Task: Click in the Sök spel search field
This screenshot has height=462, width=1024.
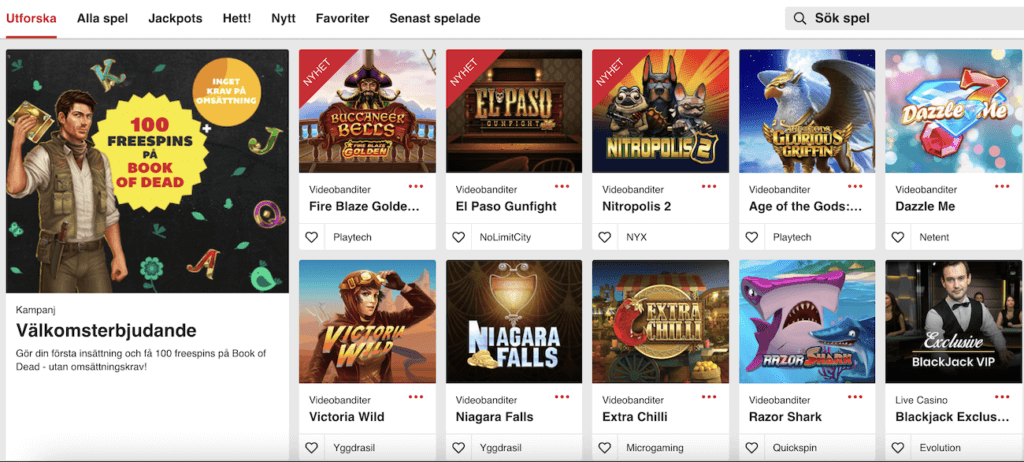Action: [x=904, y=18]
